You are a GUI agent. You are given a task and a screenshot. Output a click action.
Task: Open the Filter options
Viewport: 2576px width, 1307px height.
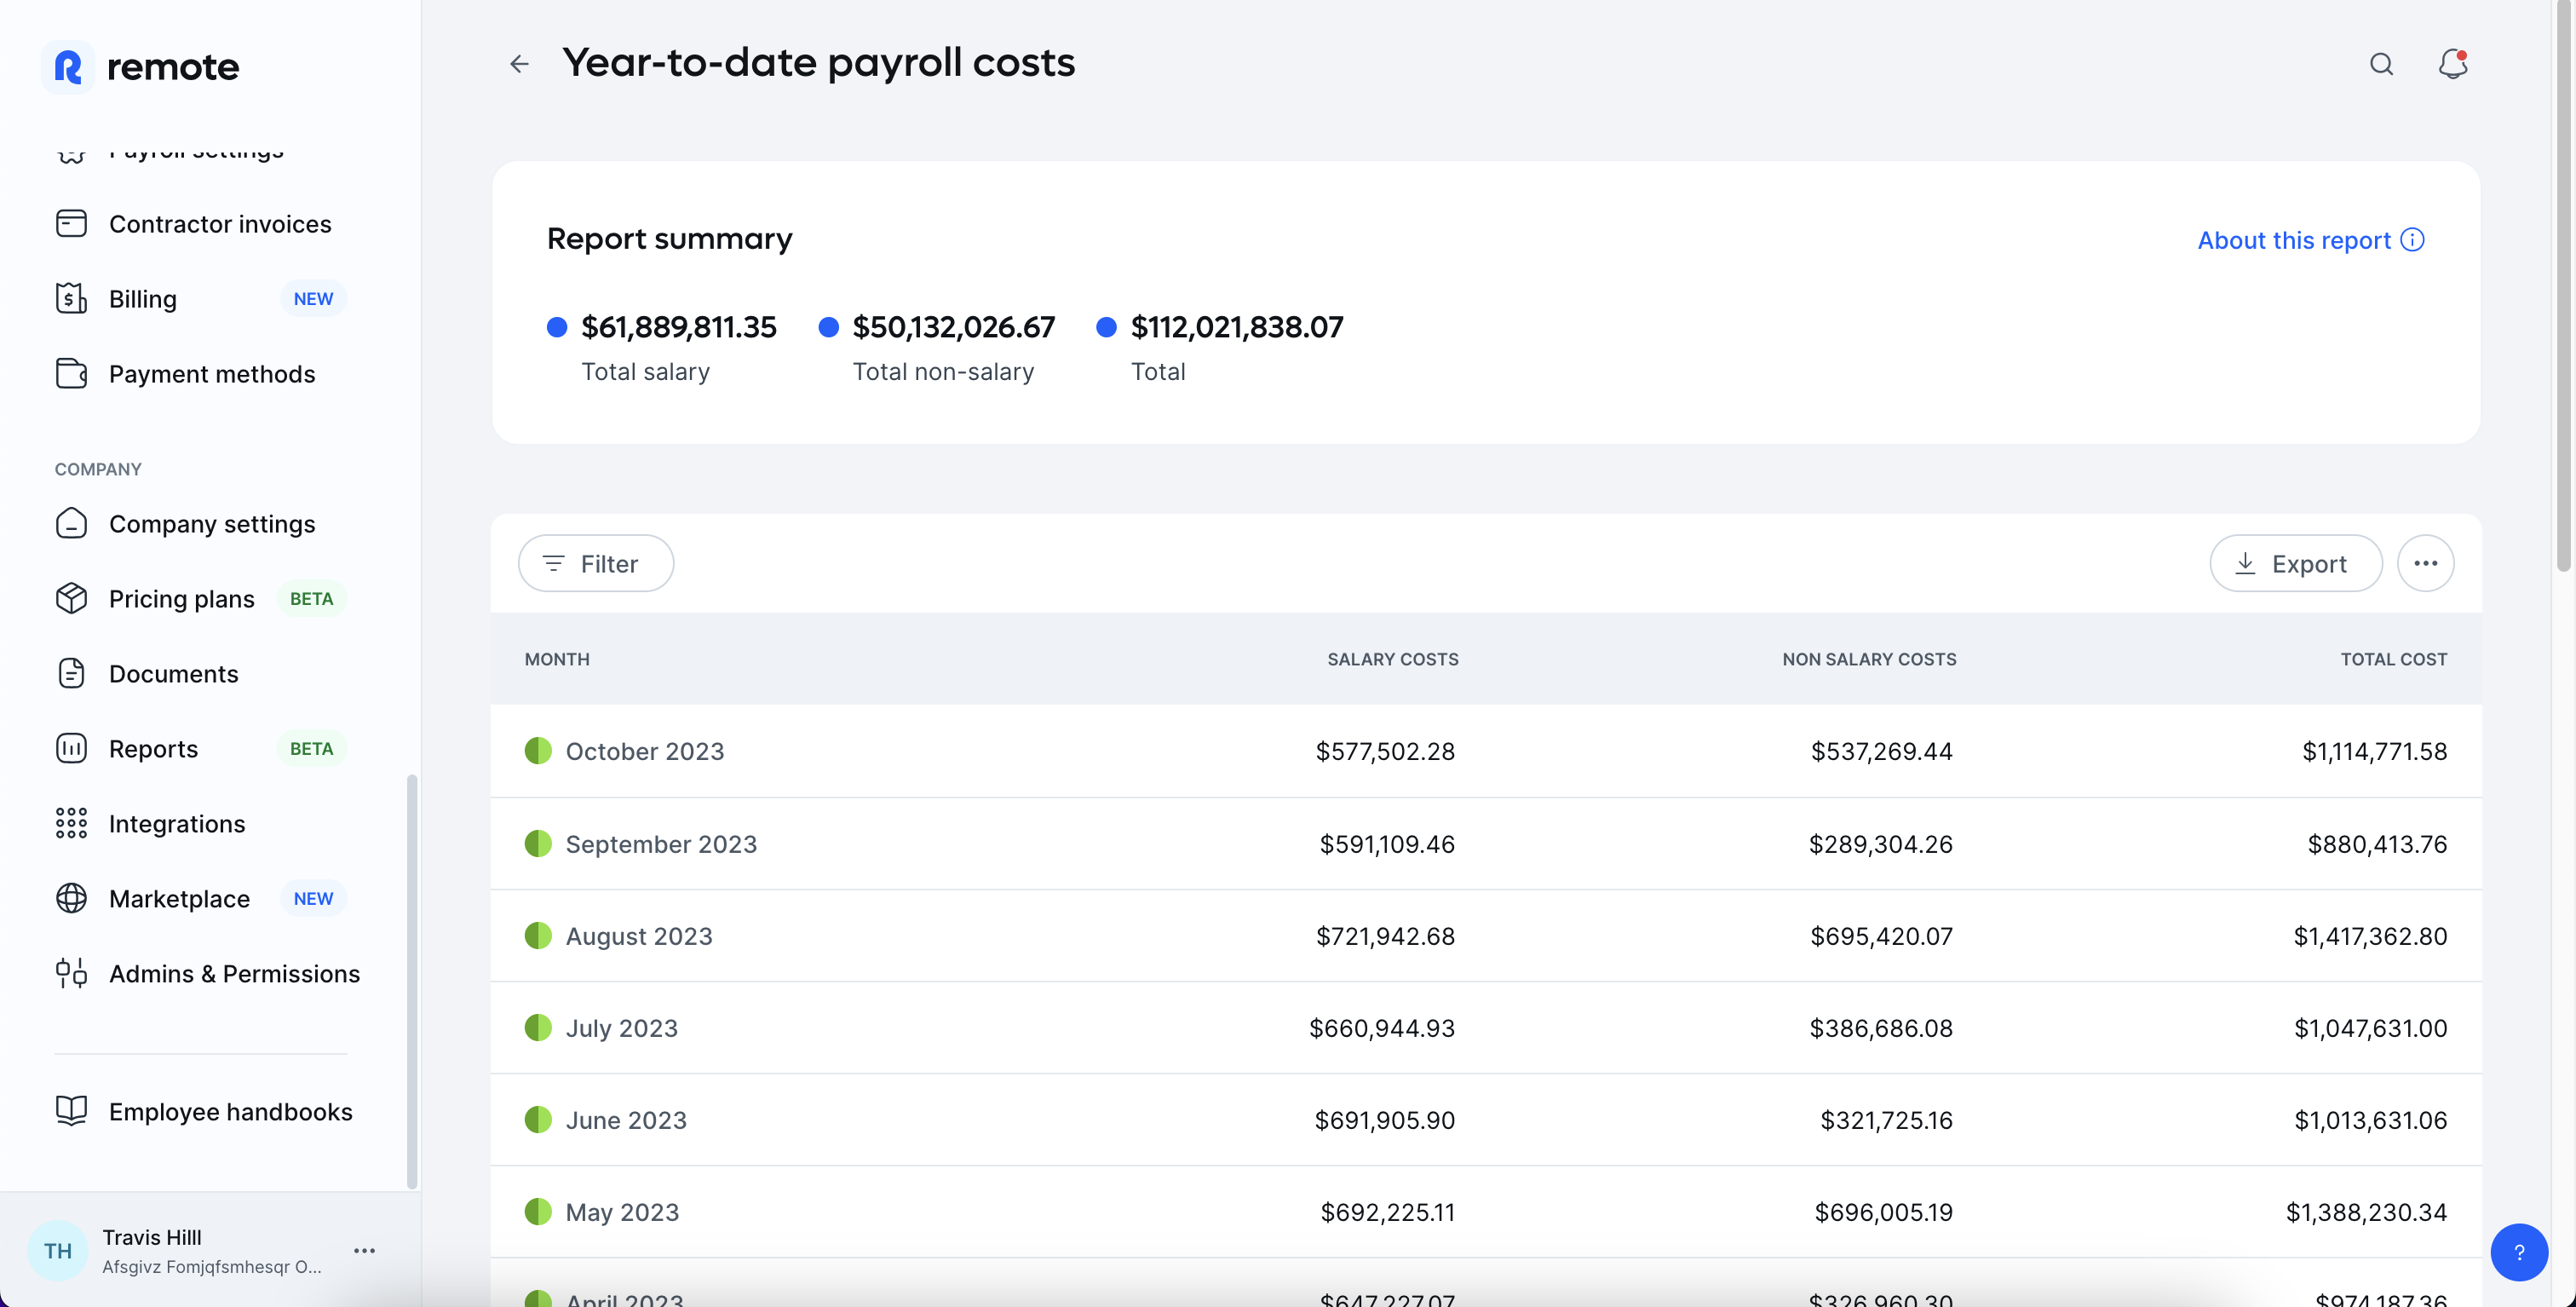pos(596,563)
